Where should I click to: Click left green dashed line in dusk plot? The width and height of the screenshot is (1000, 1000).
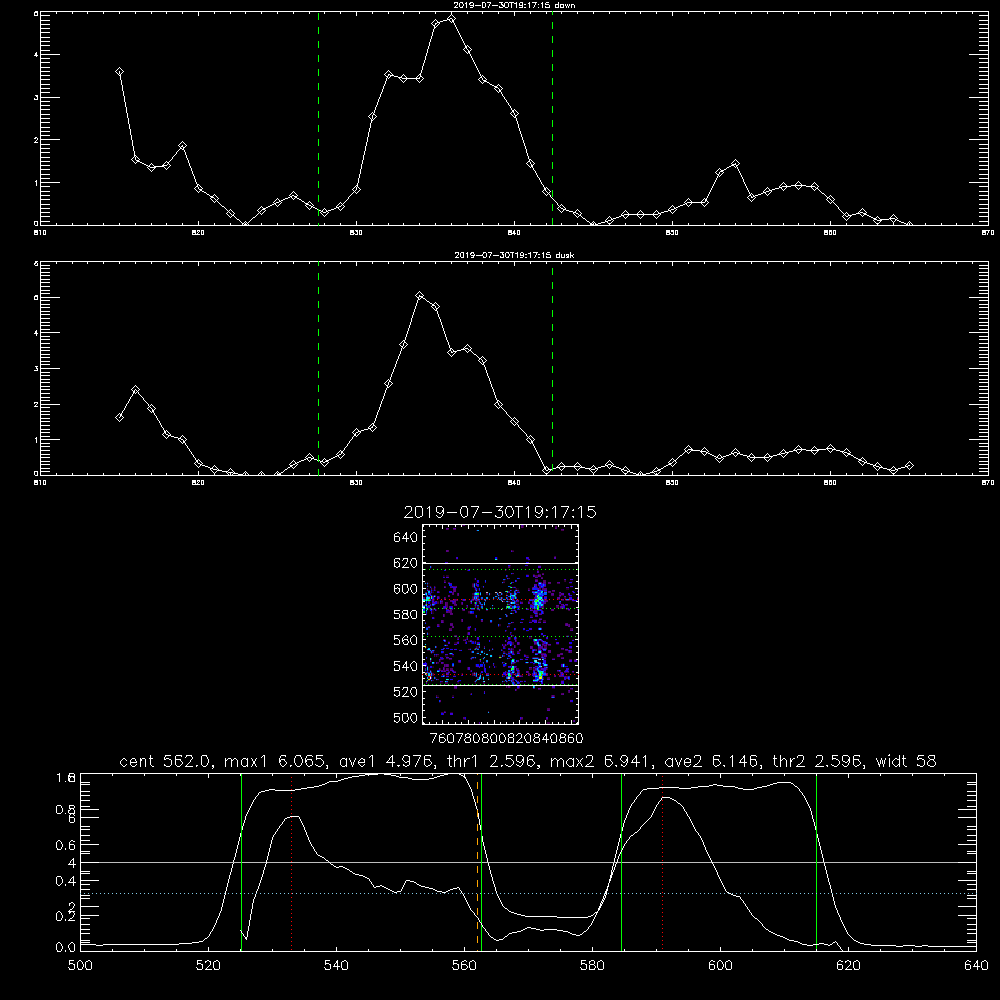[x=318, y=368]
